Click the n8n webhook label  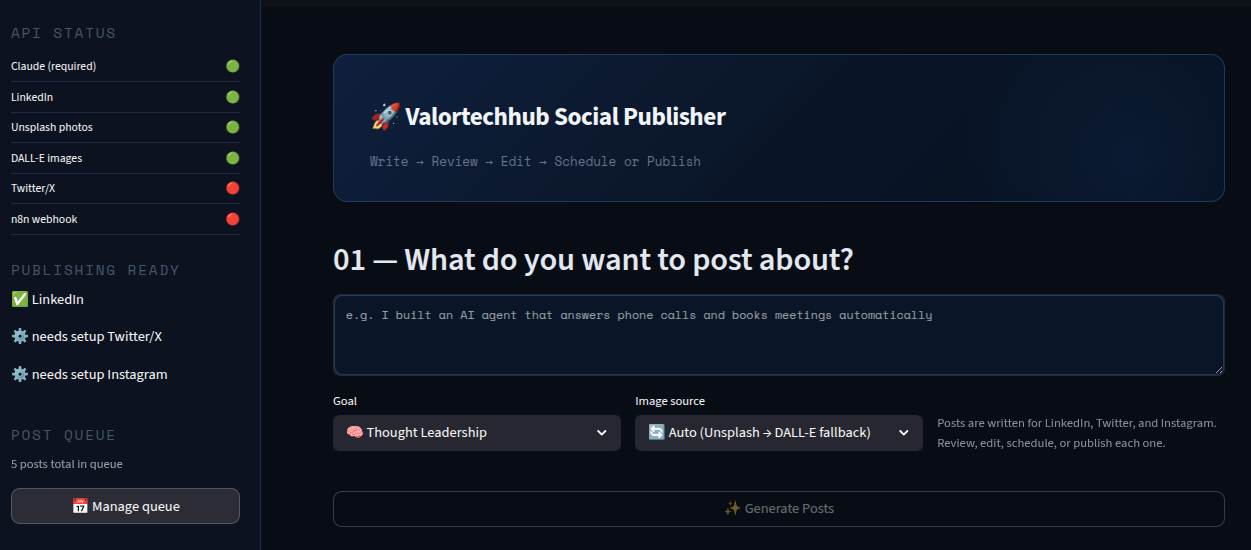[x=44, y=219]
